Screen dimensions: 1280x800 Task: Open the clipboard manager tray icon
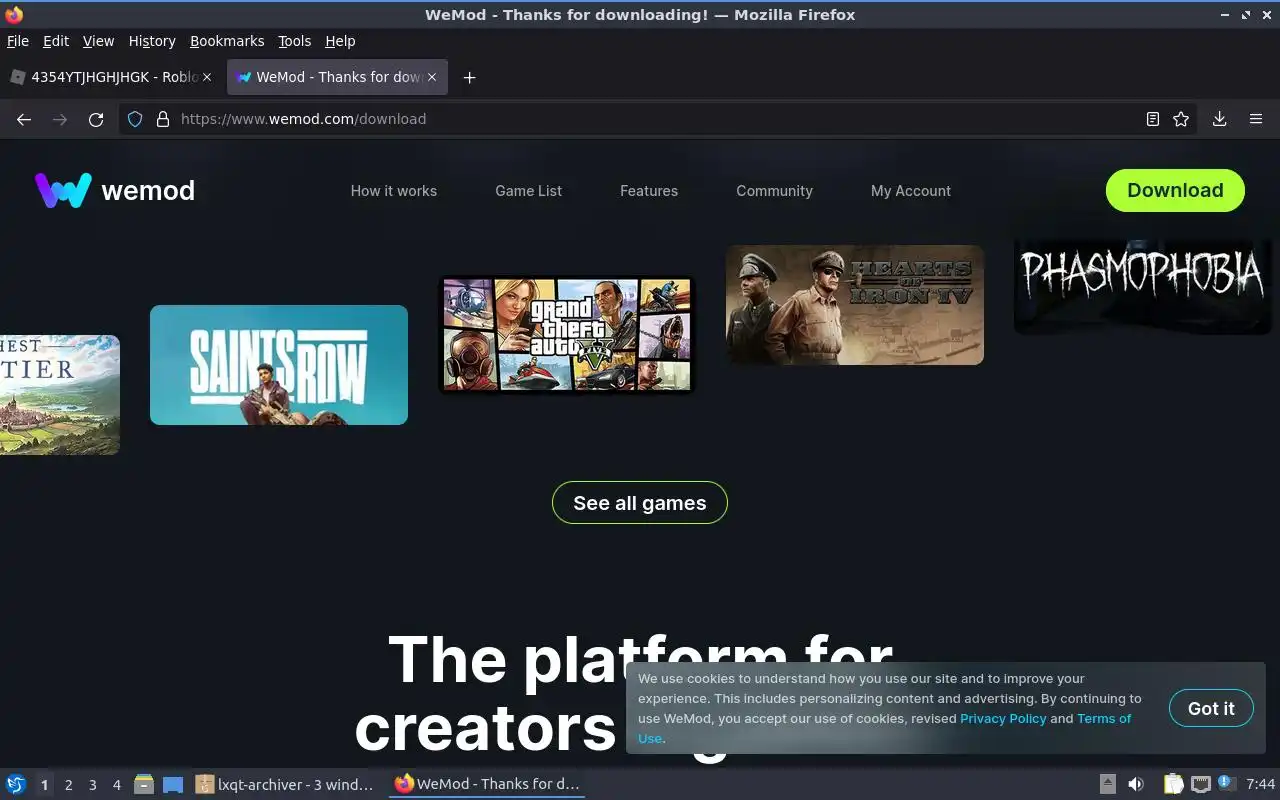point(1173,784)
